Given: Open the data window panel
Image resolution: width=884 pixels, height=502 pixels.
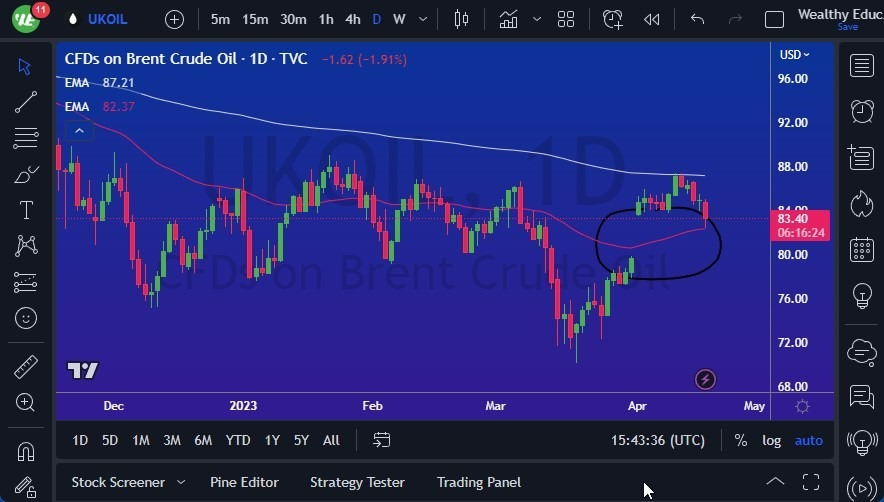Looking at the screenshot, I should pyautogui.click(x=861, y=157).
